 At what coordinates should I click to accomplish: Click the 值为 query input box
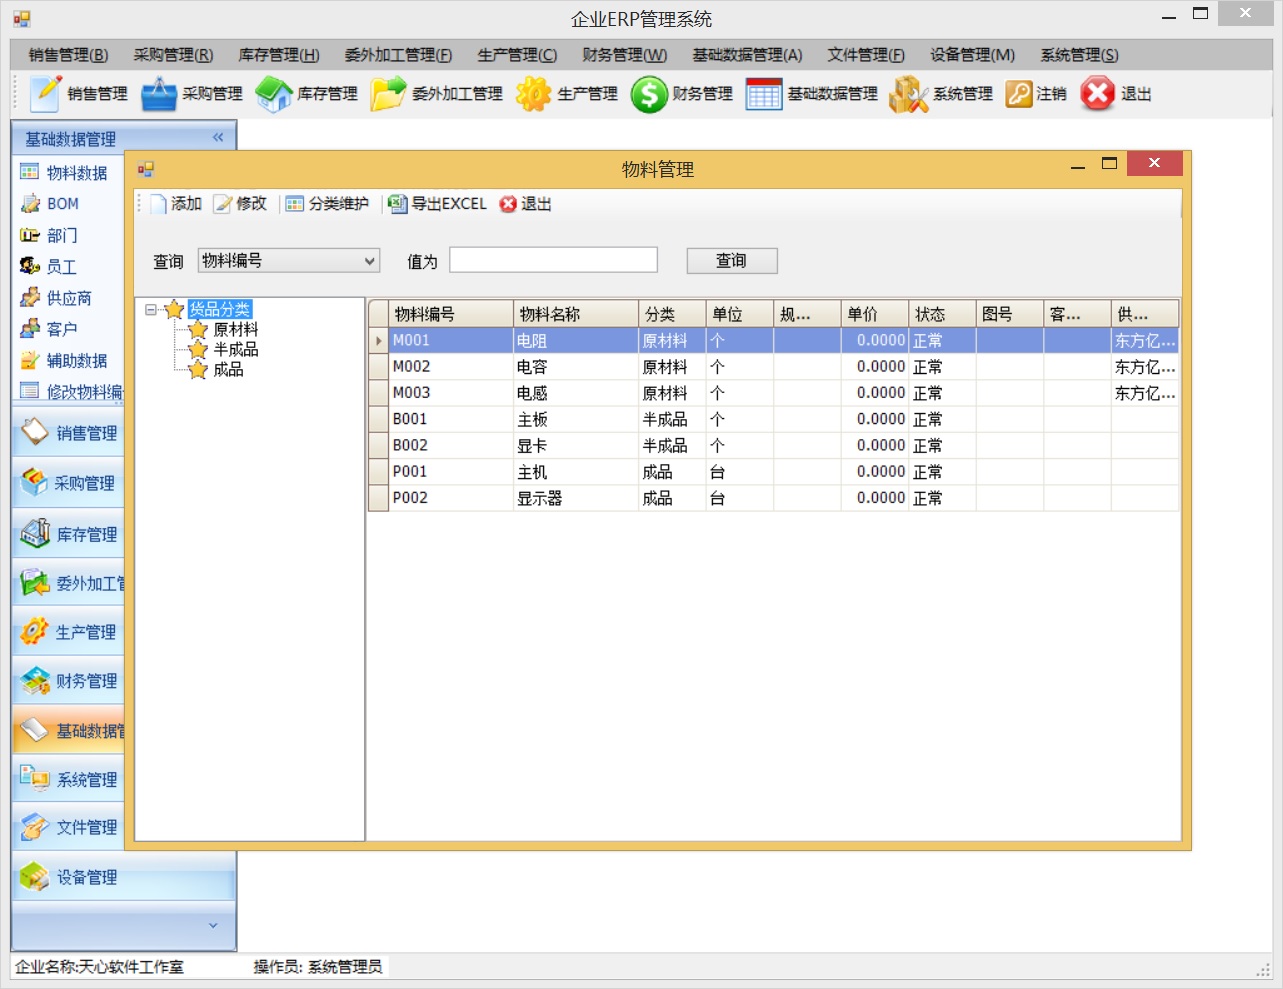pos(553,260)
